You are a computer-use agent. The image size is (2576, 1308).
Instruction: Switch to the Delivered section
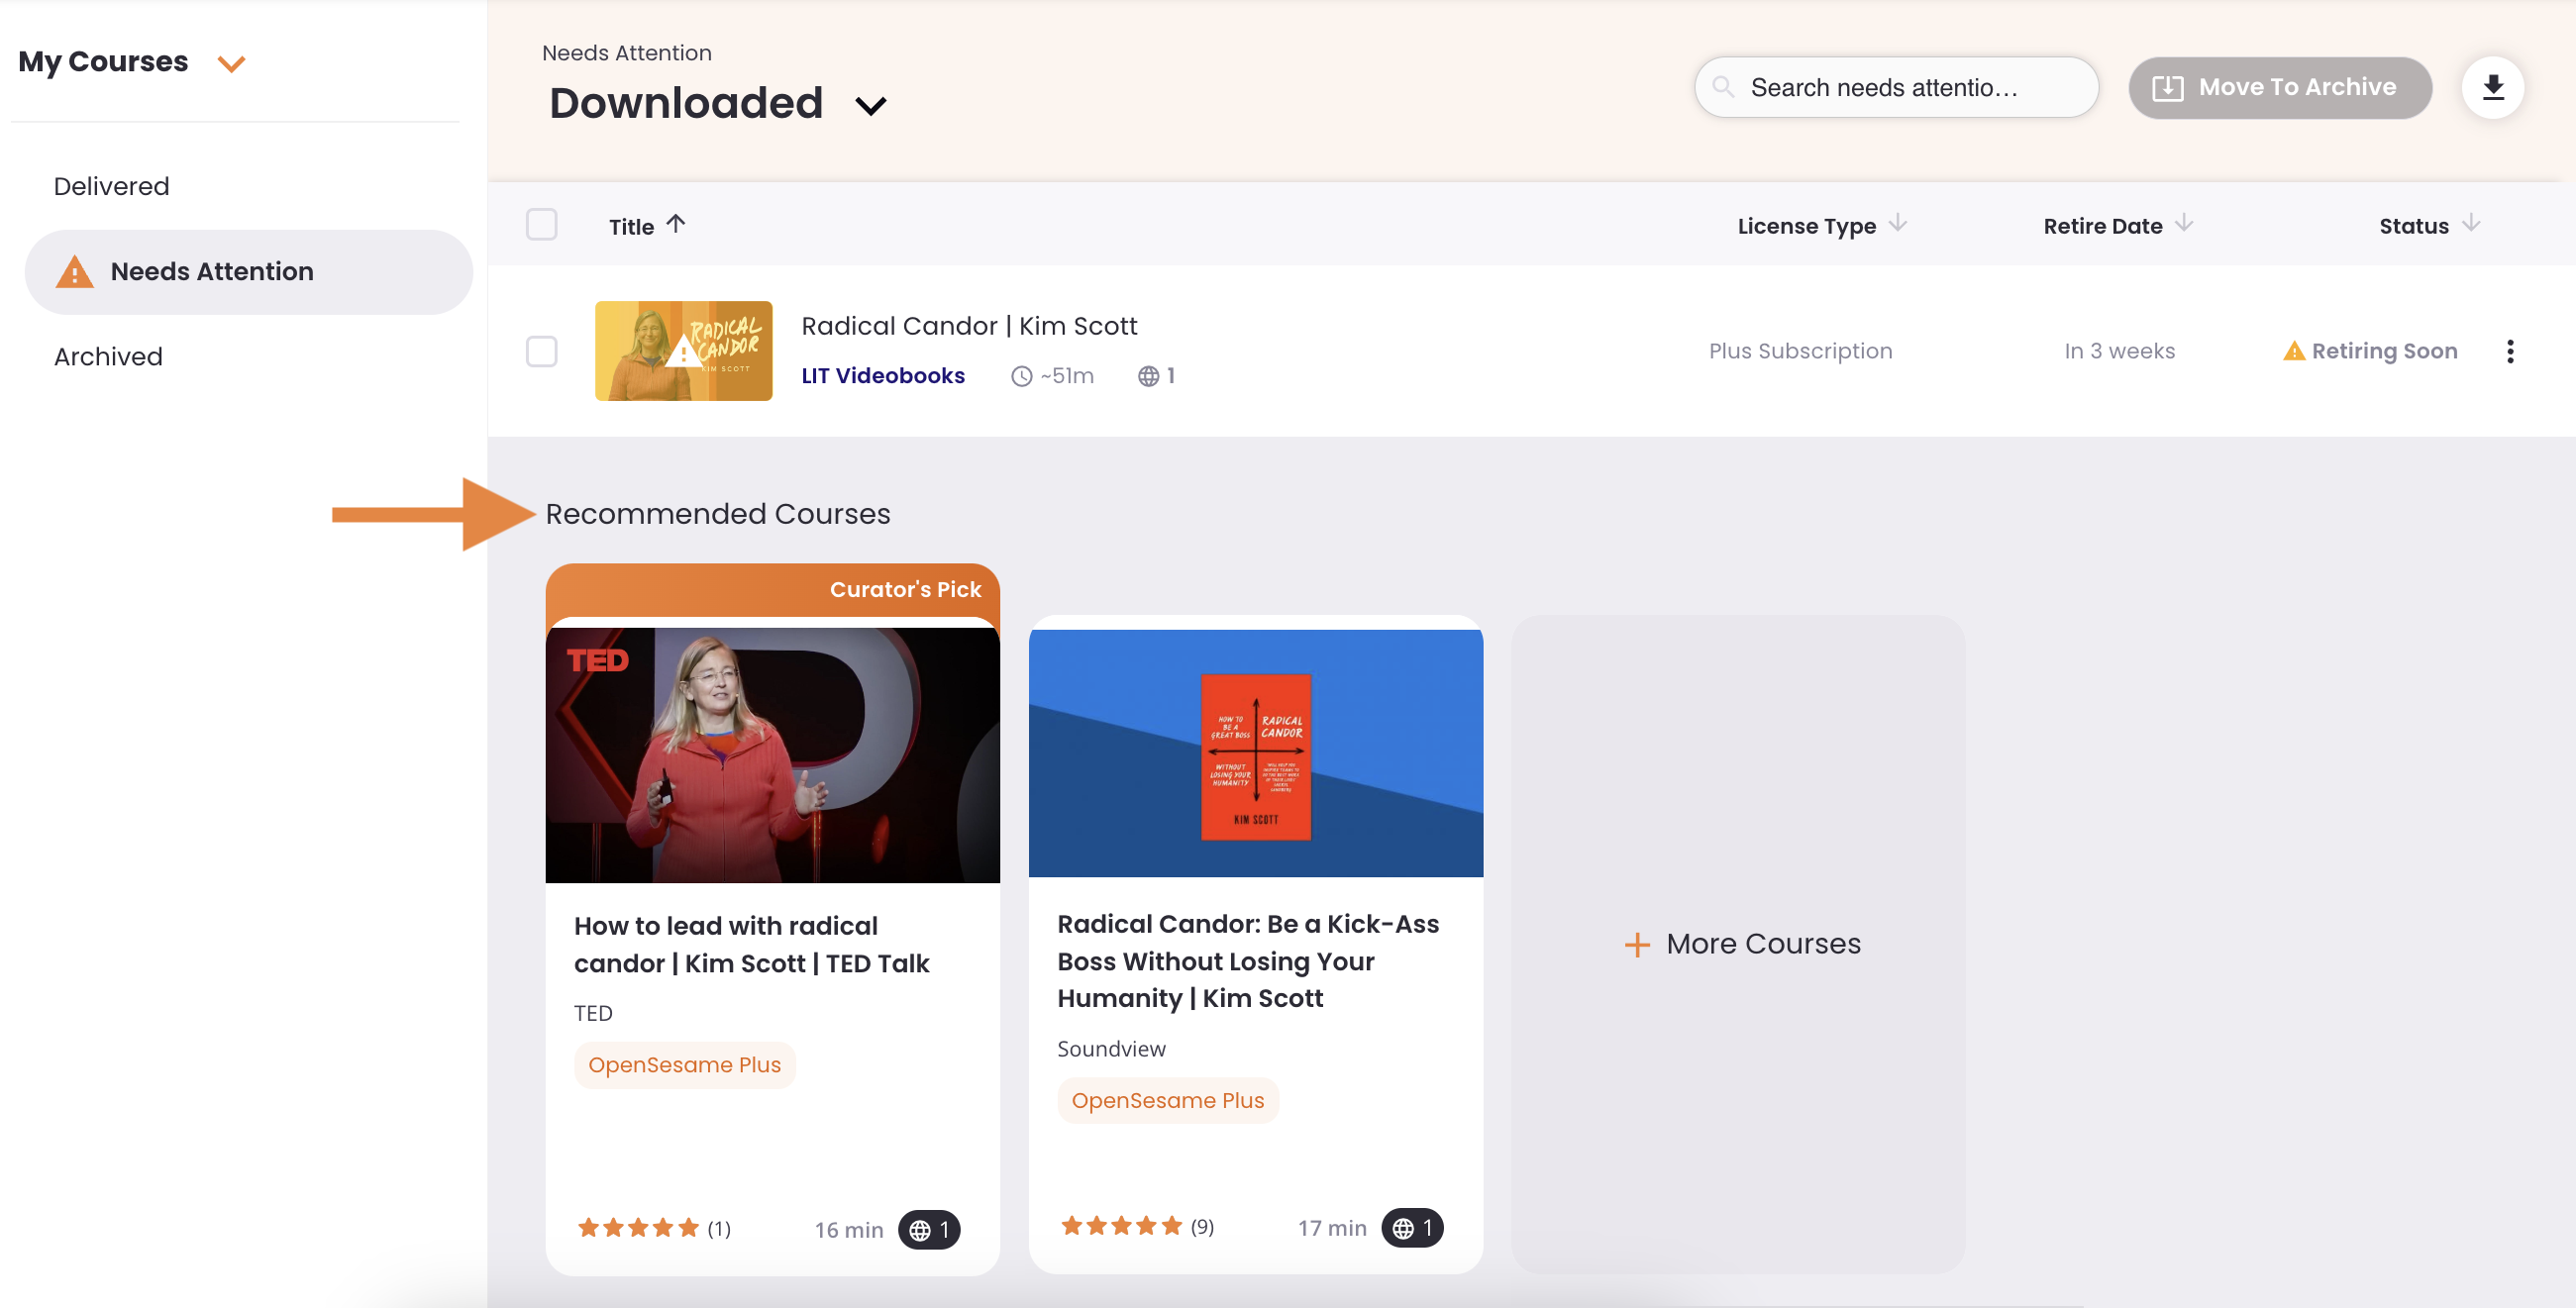[x=111, y=185]
